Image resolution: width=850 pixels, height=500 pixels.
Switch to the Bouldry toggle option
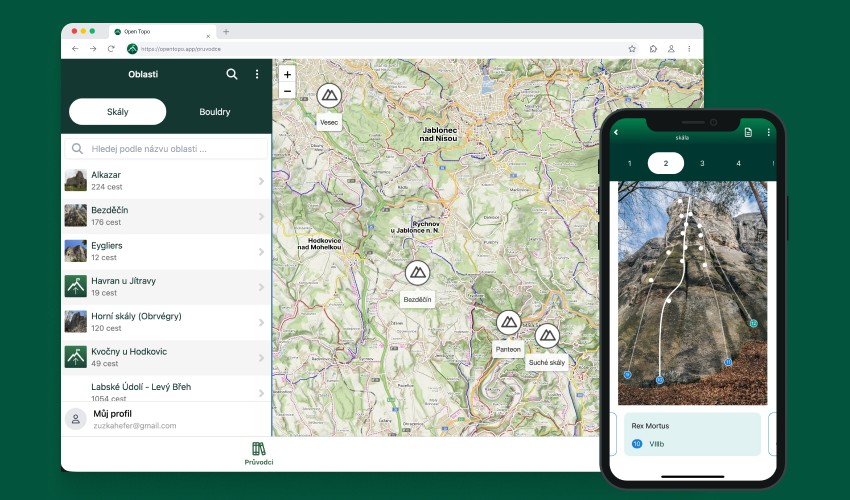coord(215,112)
